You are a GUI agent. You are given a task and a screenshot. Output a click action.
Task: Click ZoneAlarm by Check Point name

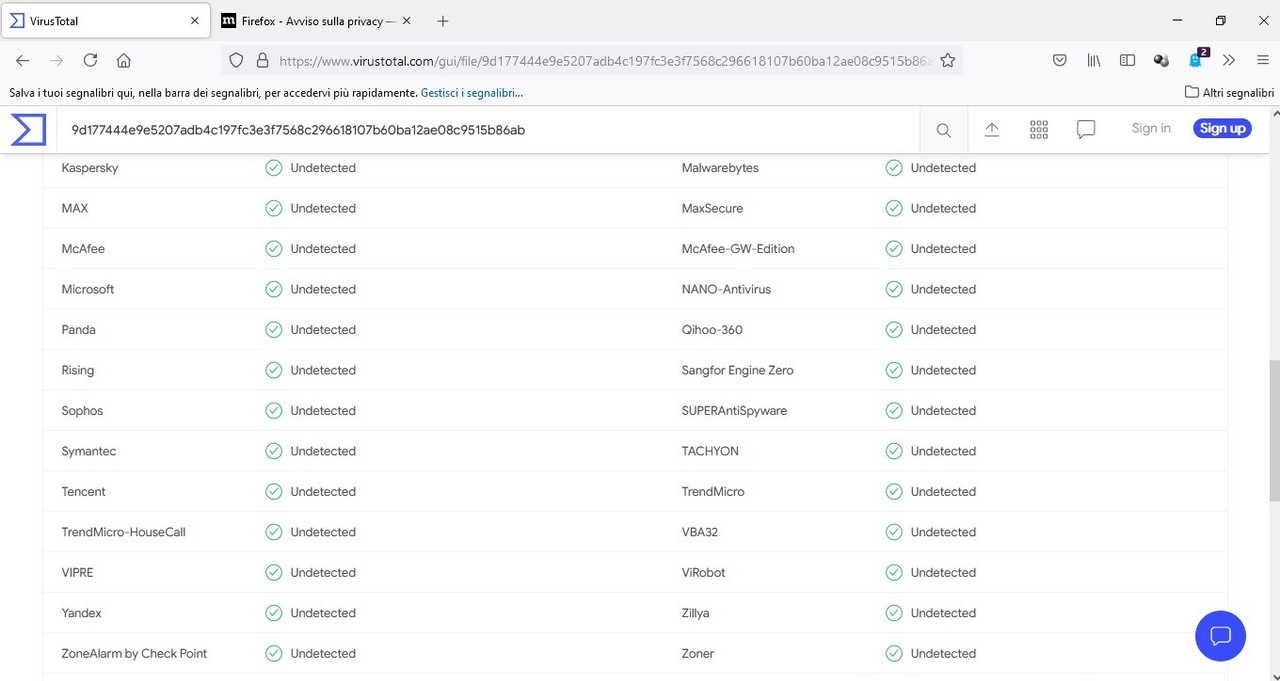134,653
